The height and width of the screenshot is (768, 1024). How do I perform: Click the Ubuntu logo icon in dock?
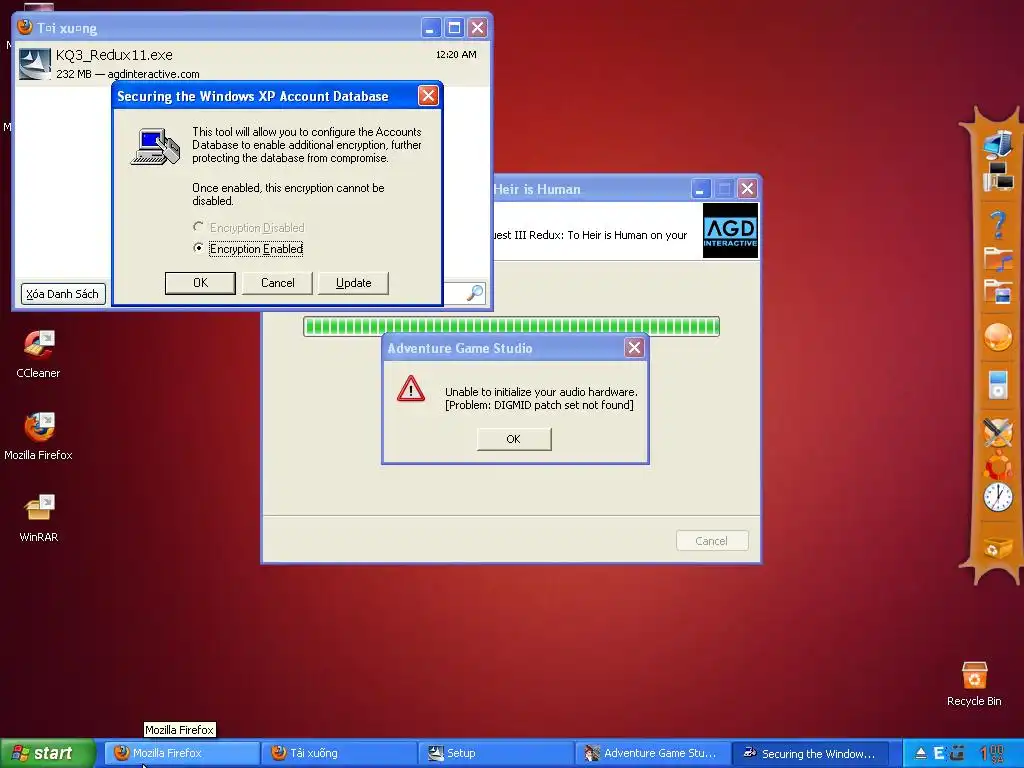coord(998,466)
